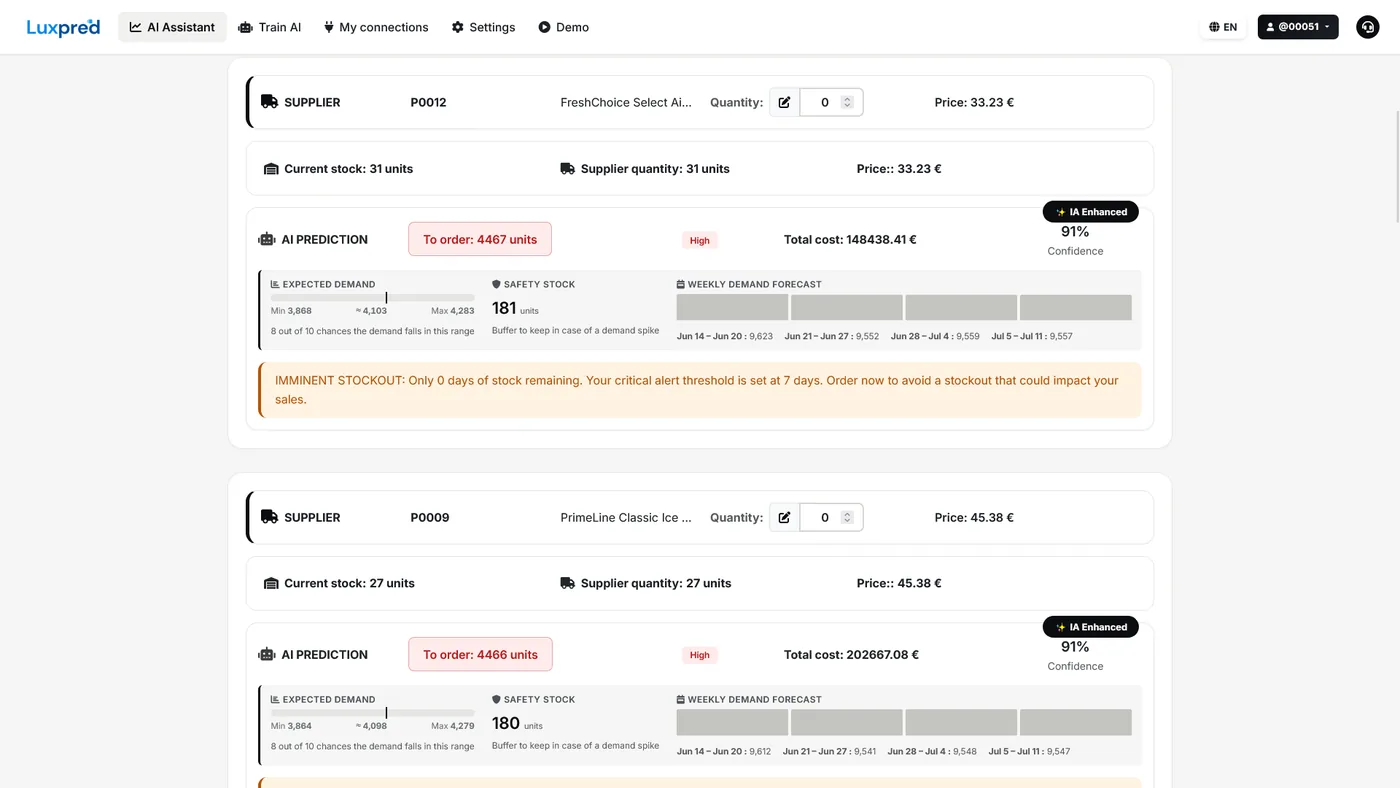Click the truck icon beside Supplier quantity: 27 units

568,584
